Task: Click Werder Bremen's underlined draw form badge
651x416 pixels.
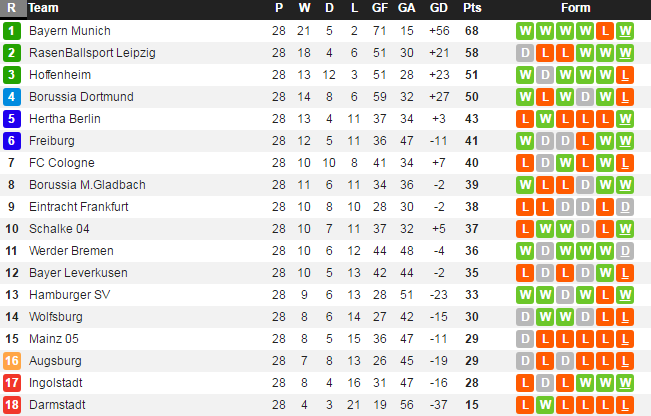Action: pyautogui.click(x=625, y=250)
